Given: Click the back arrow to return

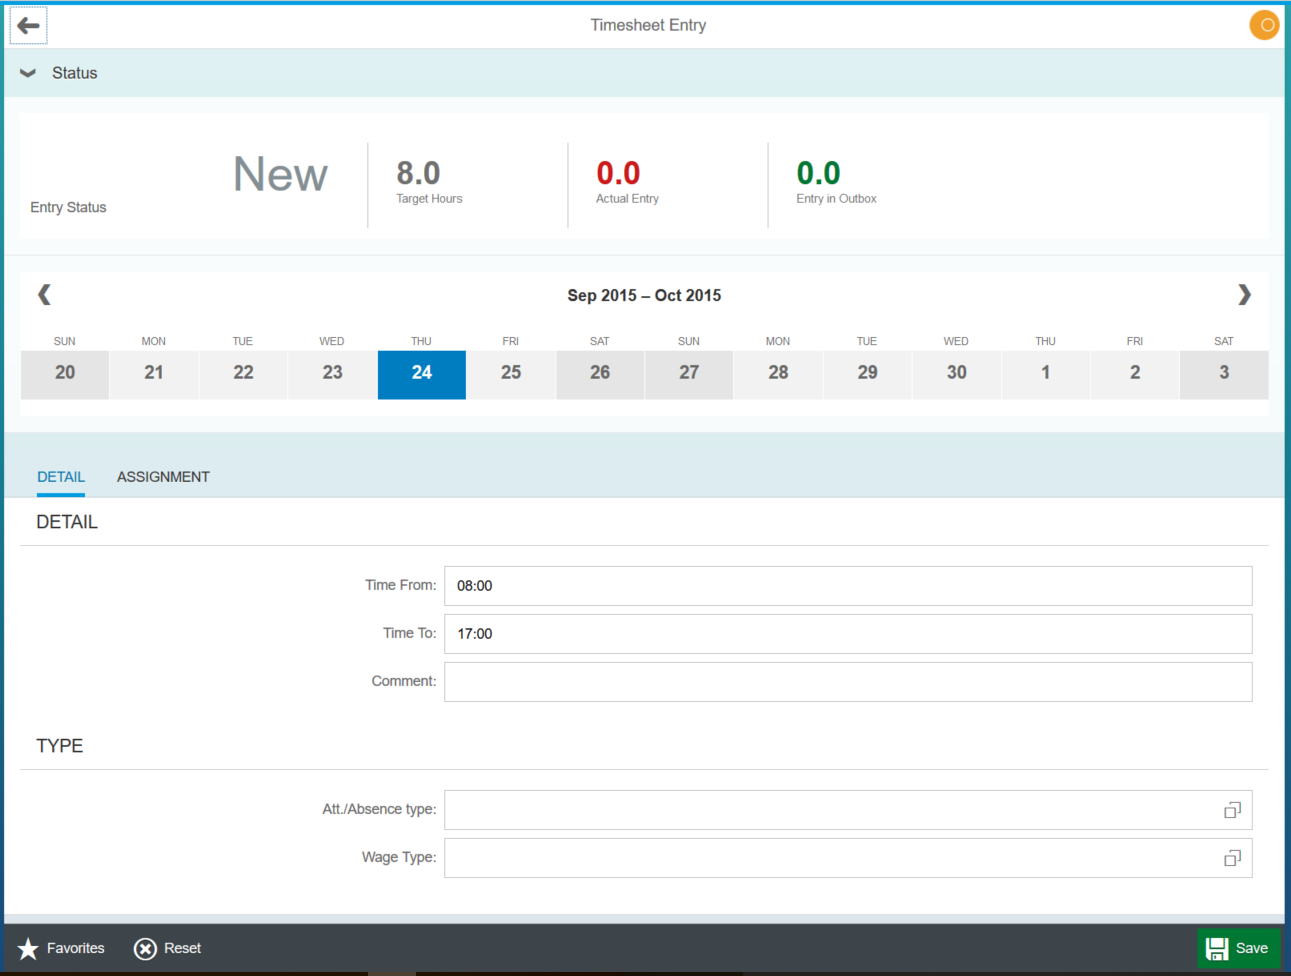Looking at the screenshot, I should (x=27, y=25).
